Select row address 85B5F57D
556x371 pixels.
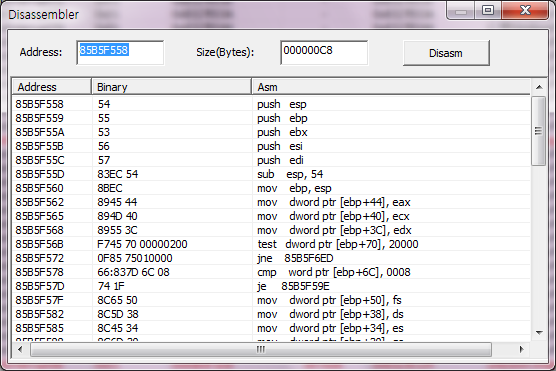pyautogui.click(x=40, y=286)
